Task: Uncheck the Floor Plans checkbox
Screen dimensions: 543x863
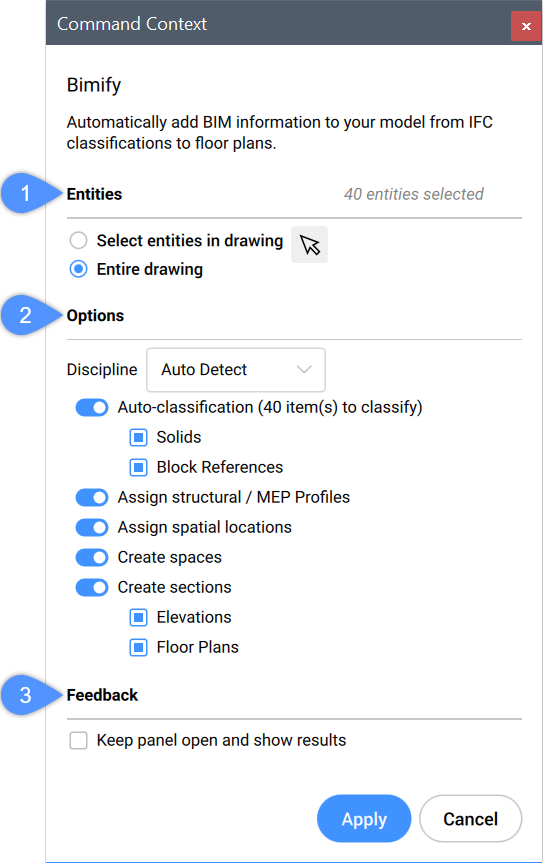Action: pos(138,647)
